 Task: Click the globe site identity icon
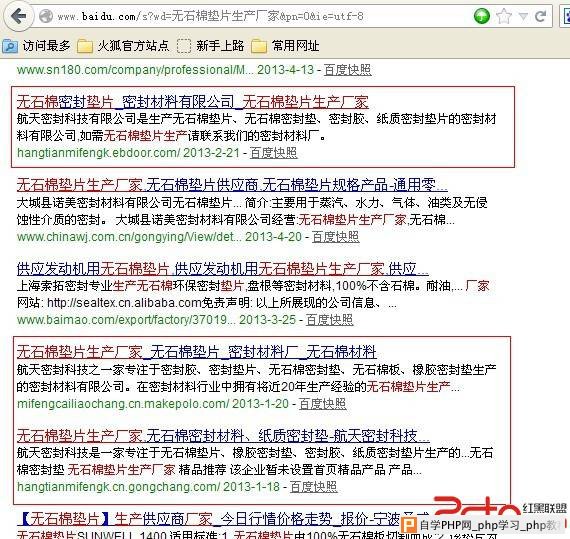click(46, 16)
